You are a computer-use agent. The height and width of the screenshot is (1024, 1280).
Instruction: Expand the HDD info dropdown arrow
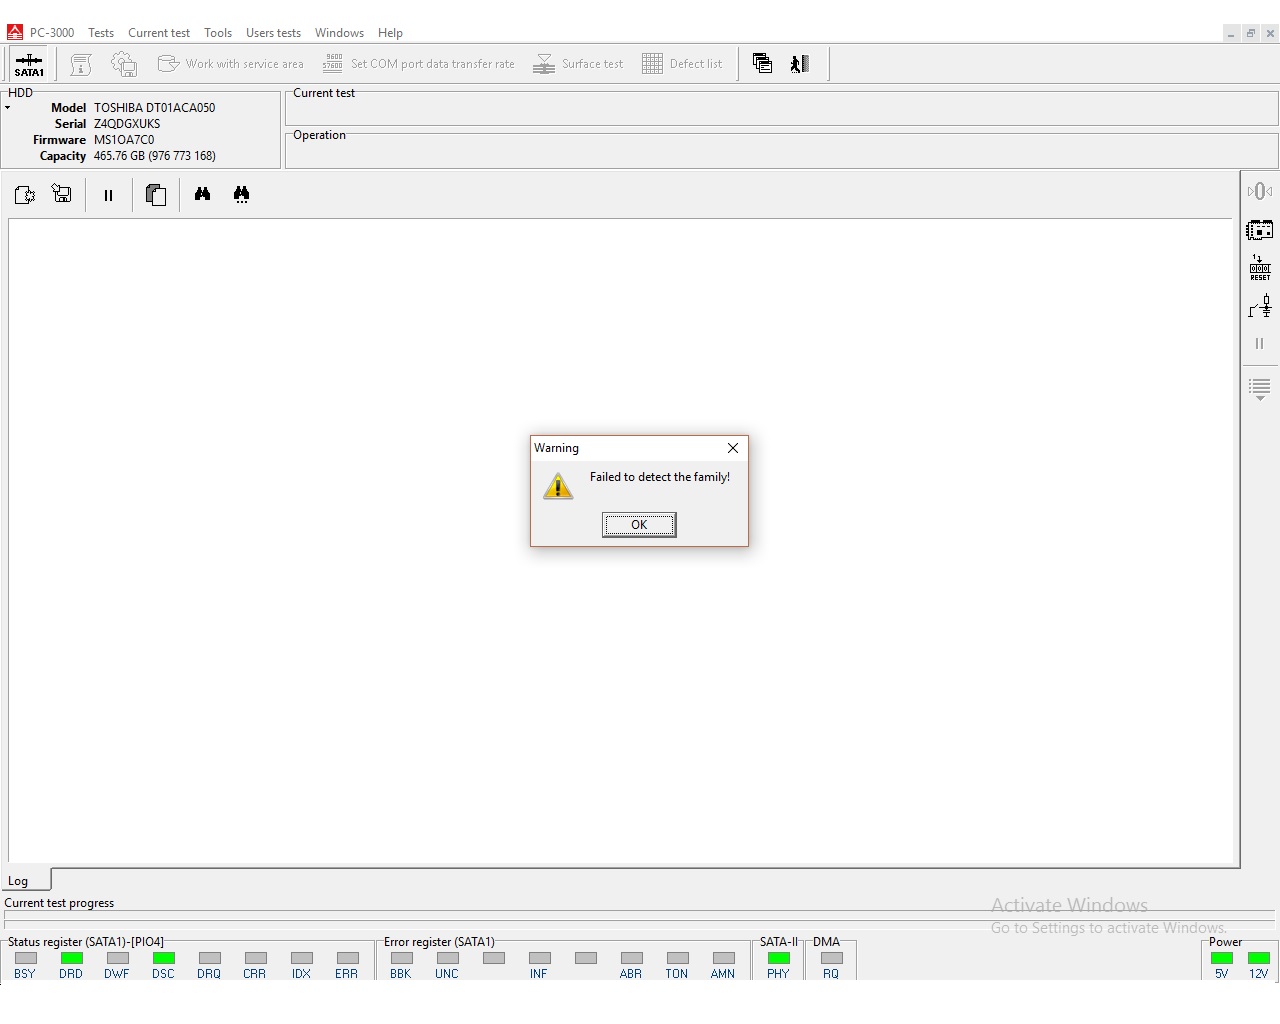point(7,107)
